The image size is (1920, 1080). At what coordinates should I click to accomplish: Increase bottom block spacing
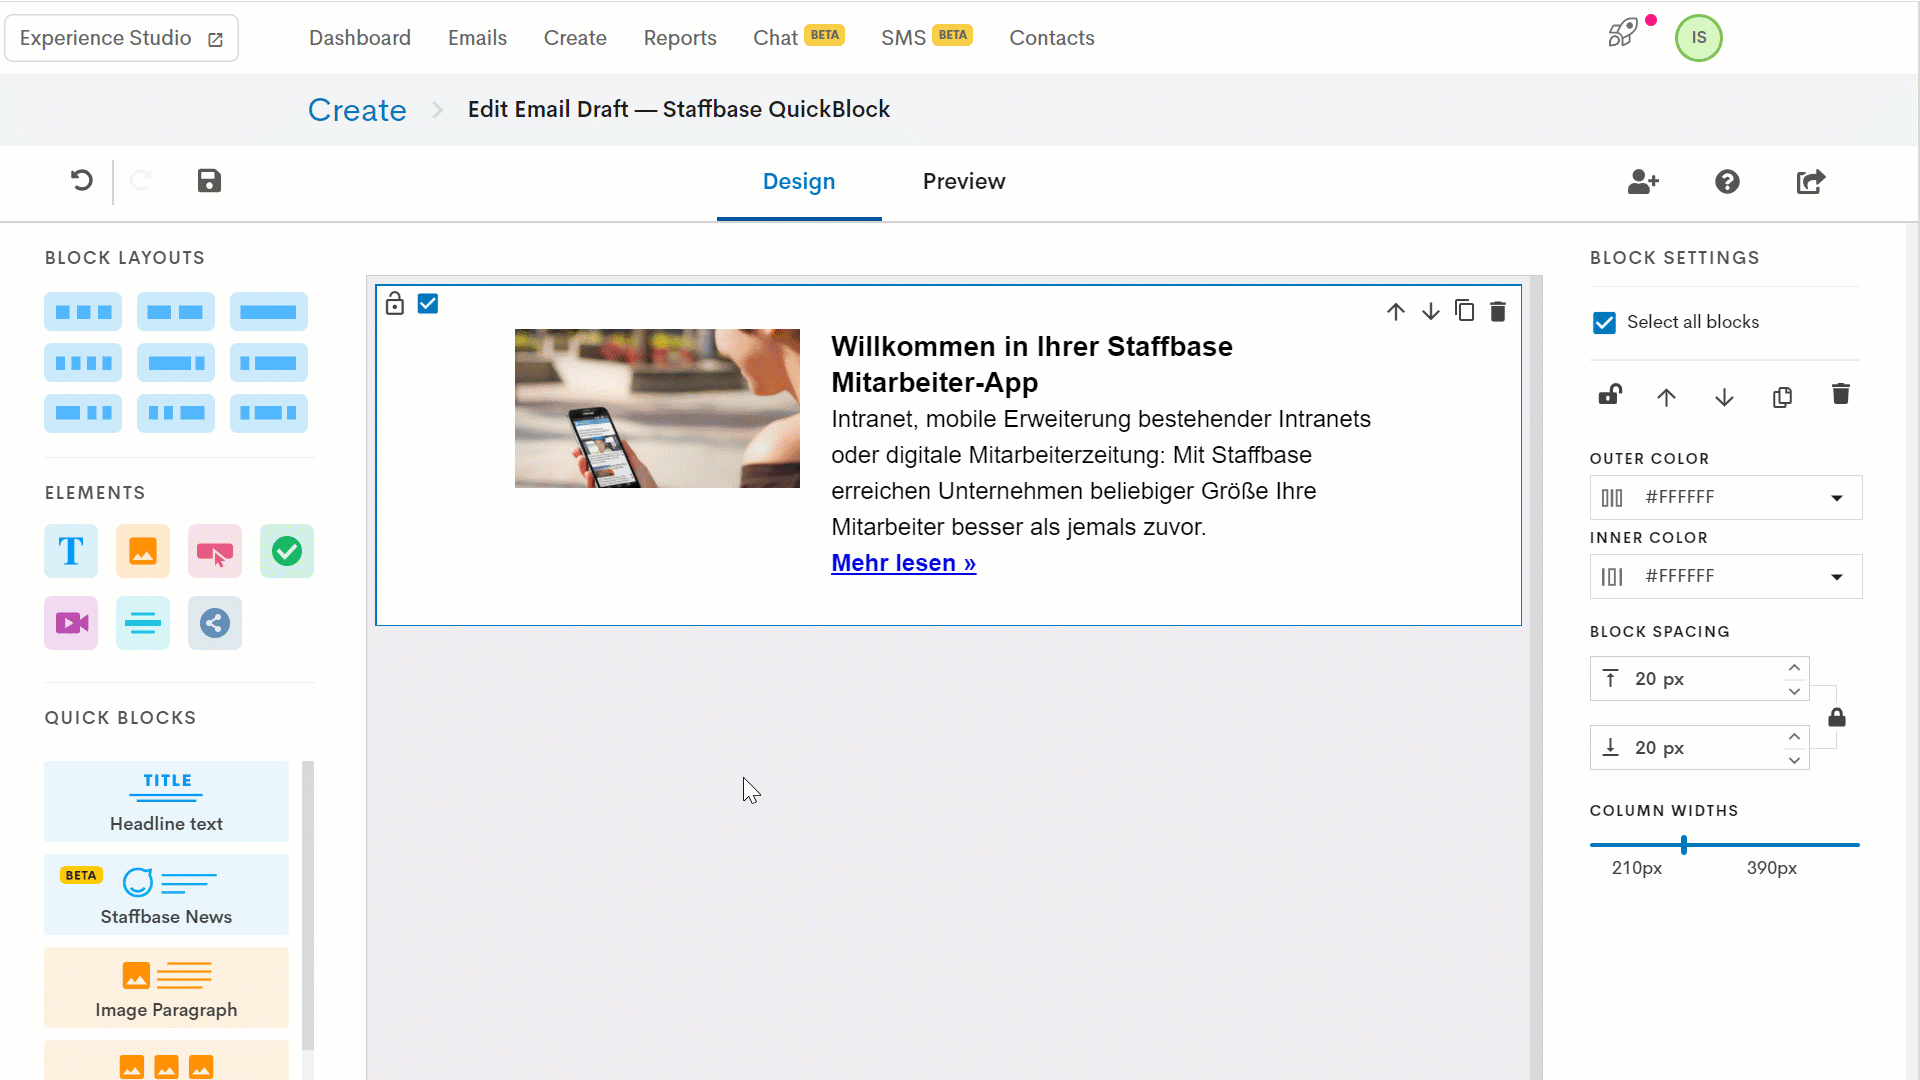click(1795, 737)
